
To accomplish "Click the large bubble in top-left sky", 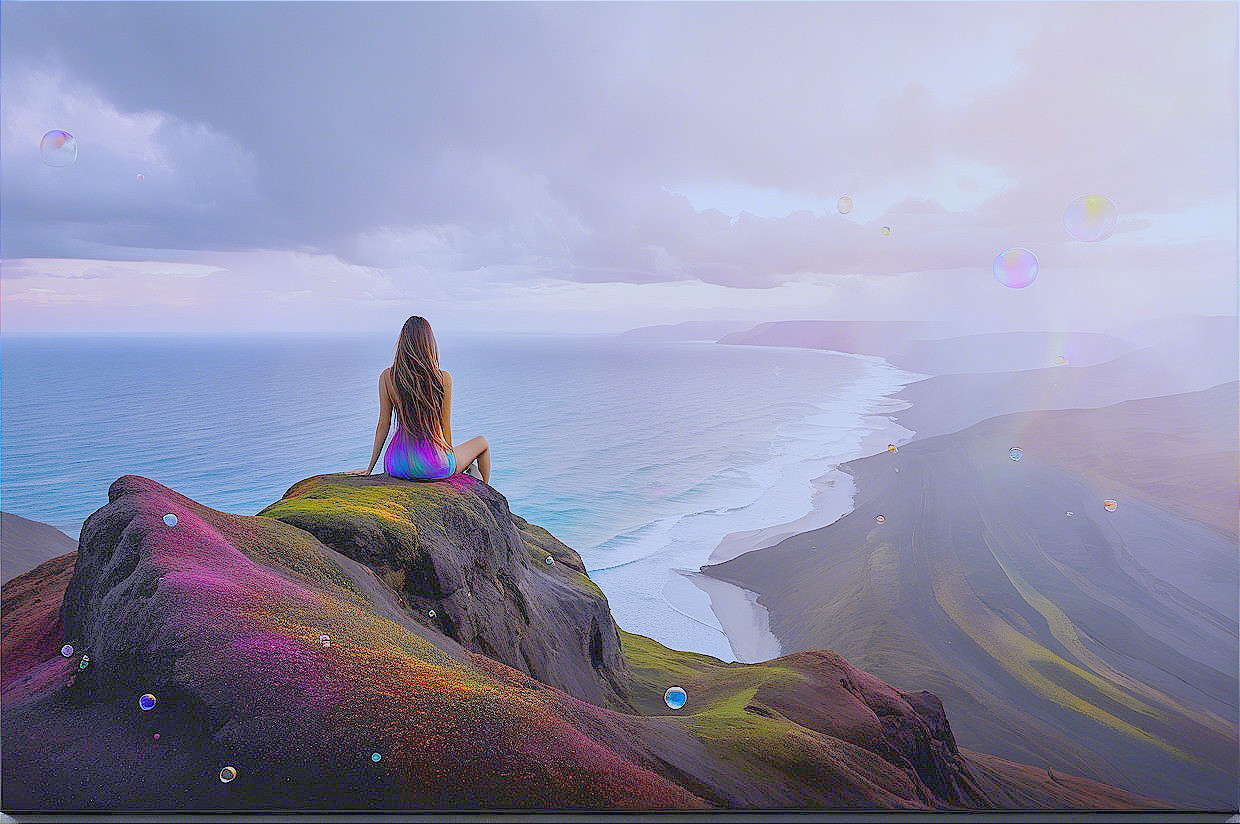I will (x=58, y=148).
